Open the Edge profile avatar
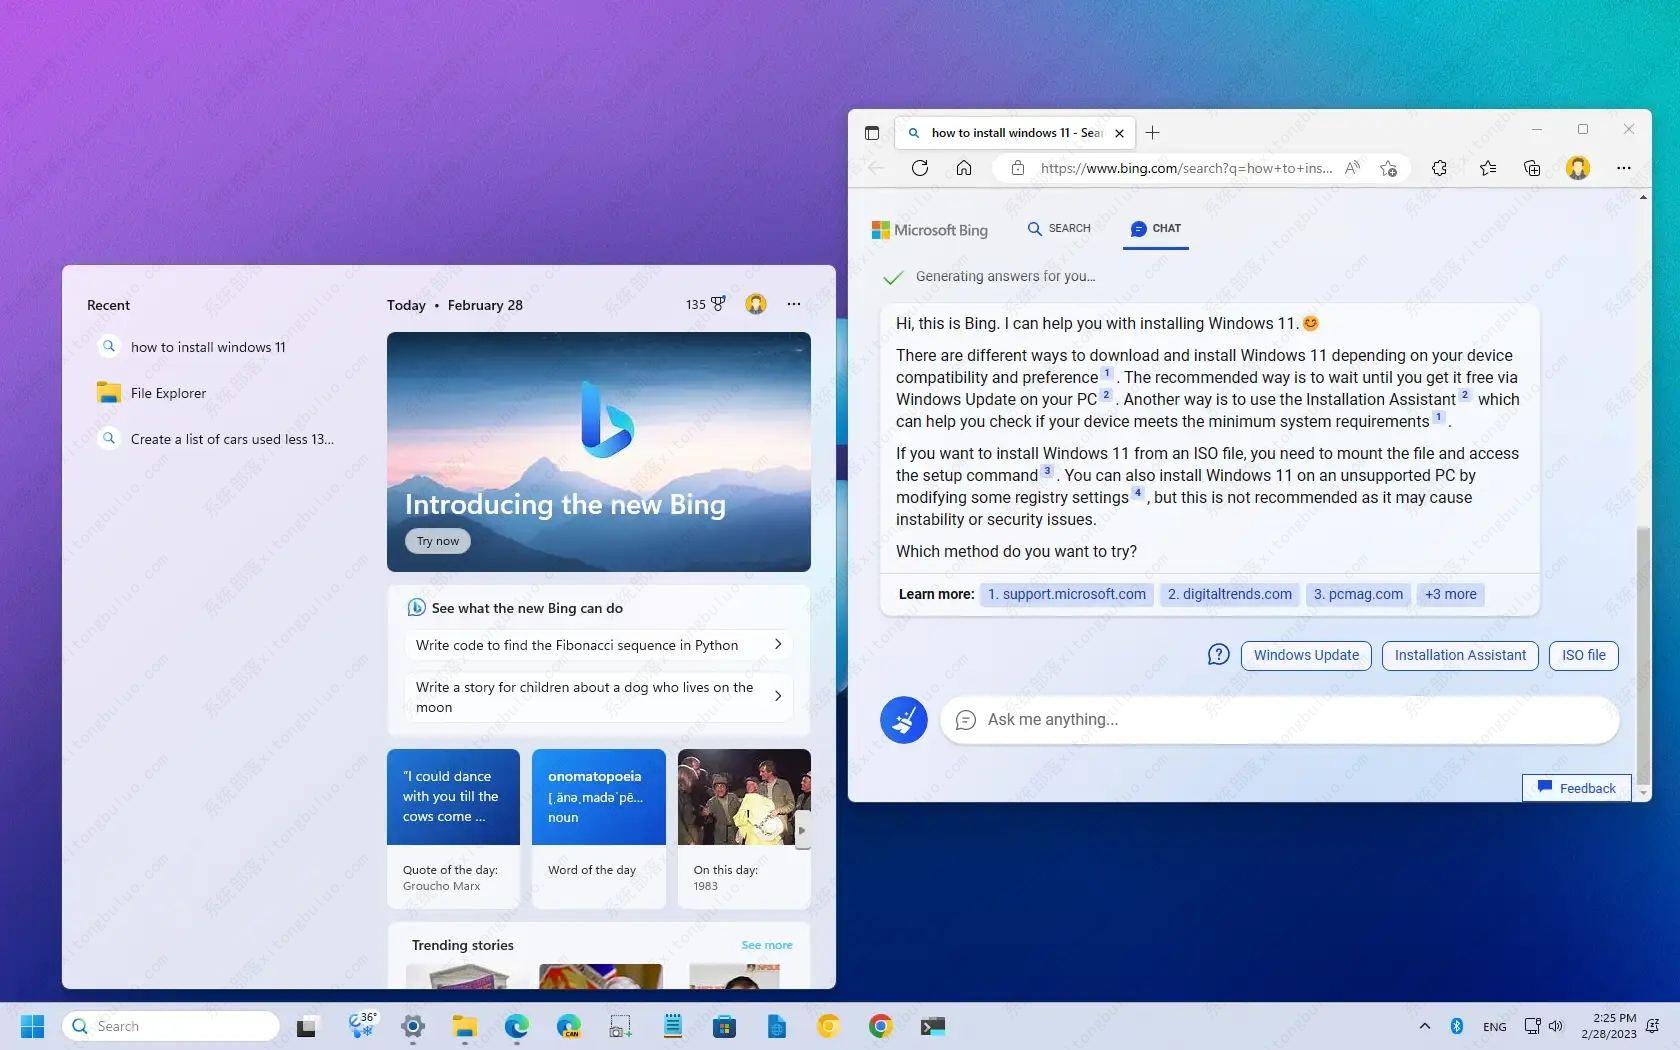Screen dimensions: 1680x1050 1577,168
